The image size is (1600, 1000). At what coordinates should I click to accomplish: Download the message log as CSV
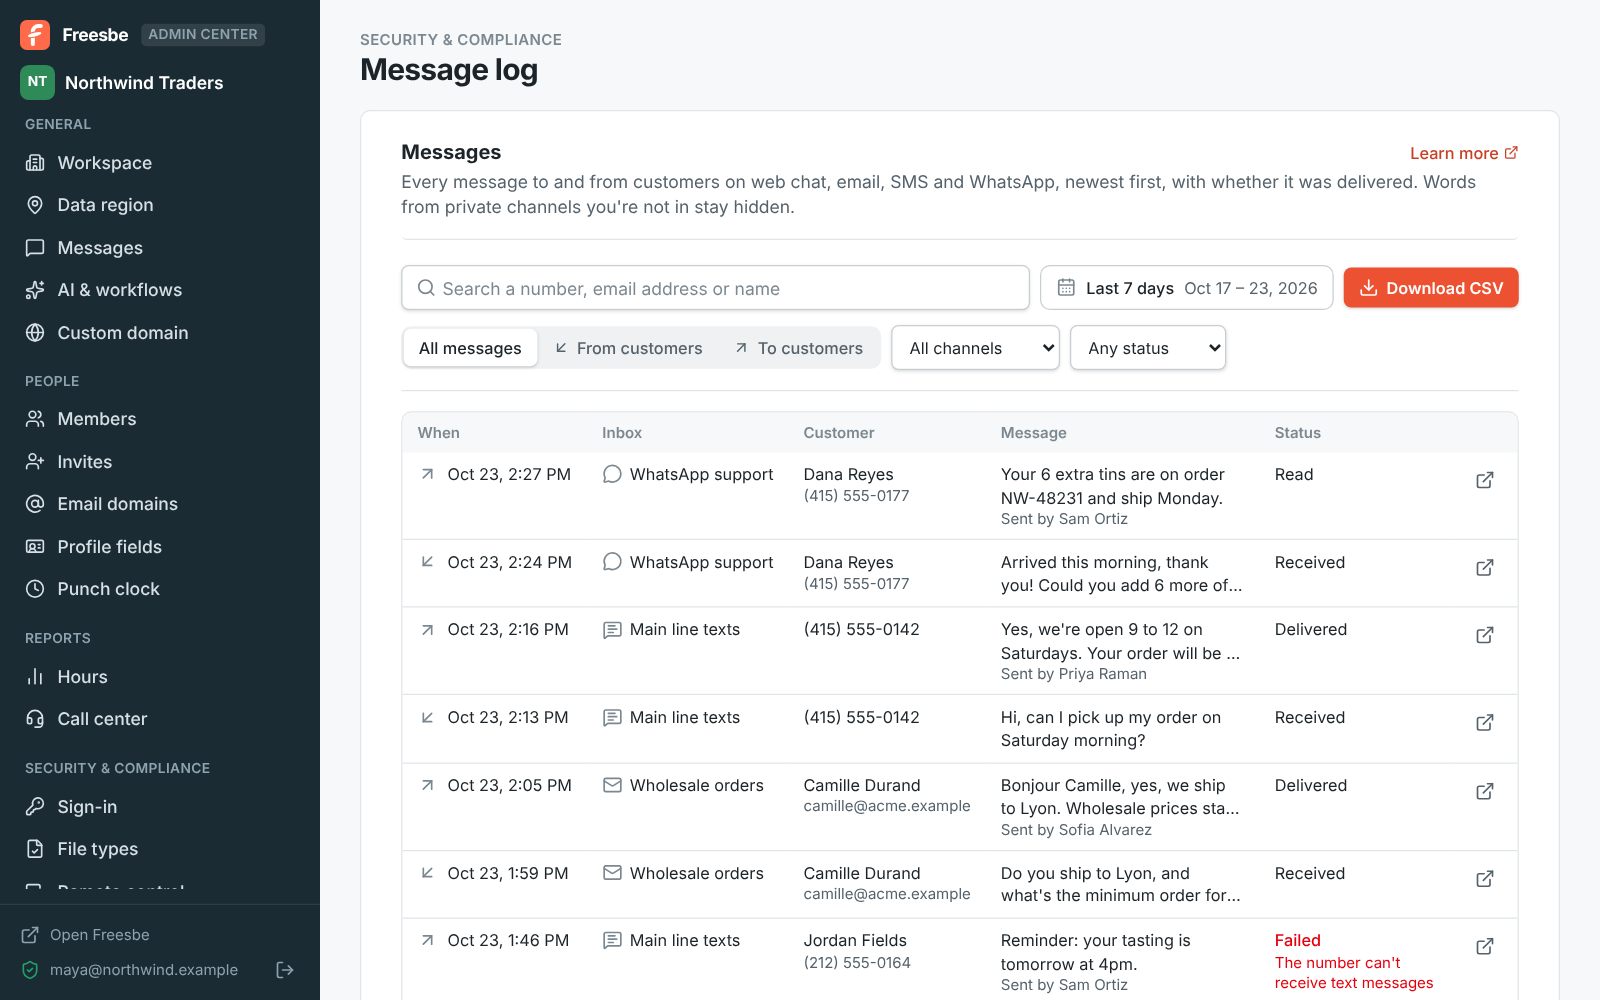pyautogui.click(x=1431, y=288)
